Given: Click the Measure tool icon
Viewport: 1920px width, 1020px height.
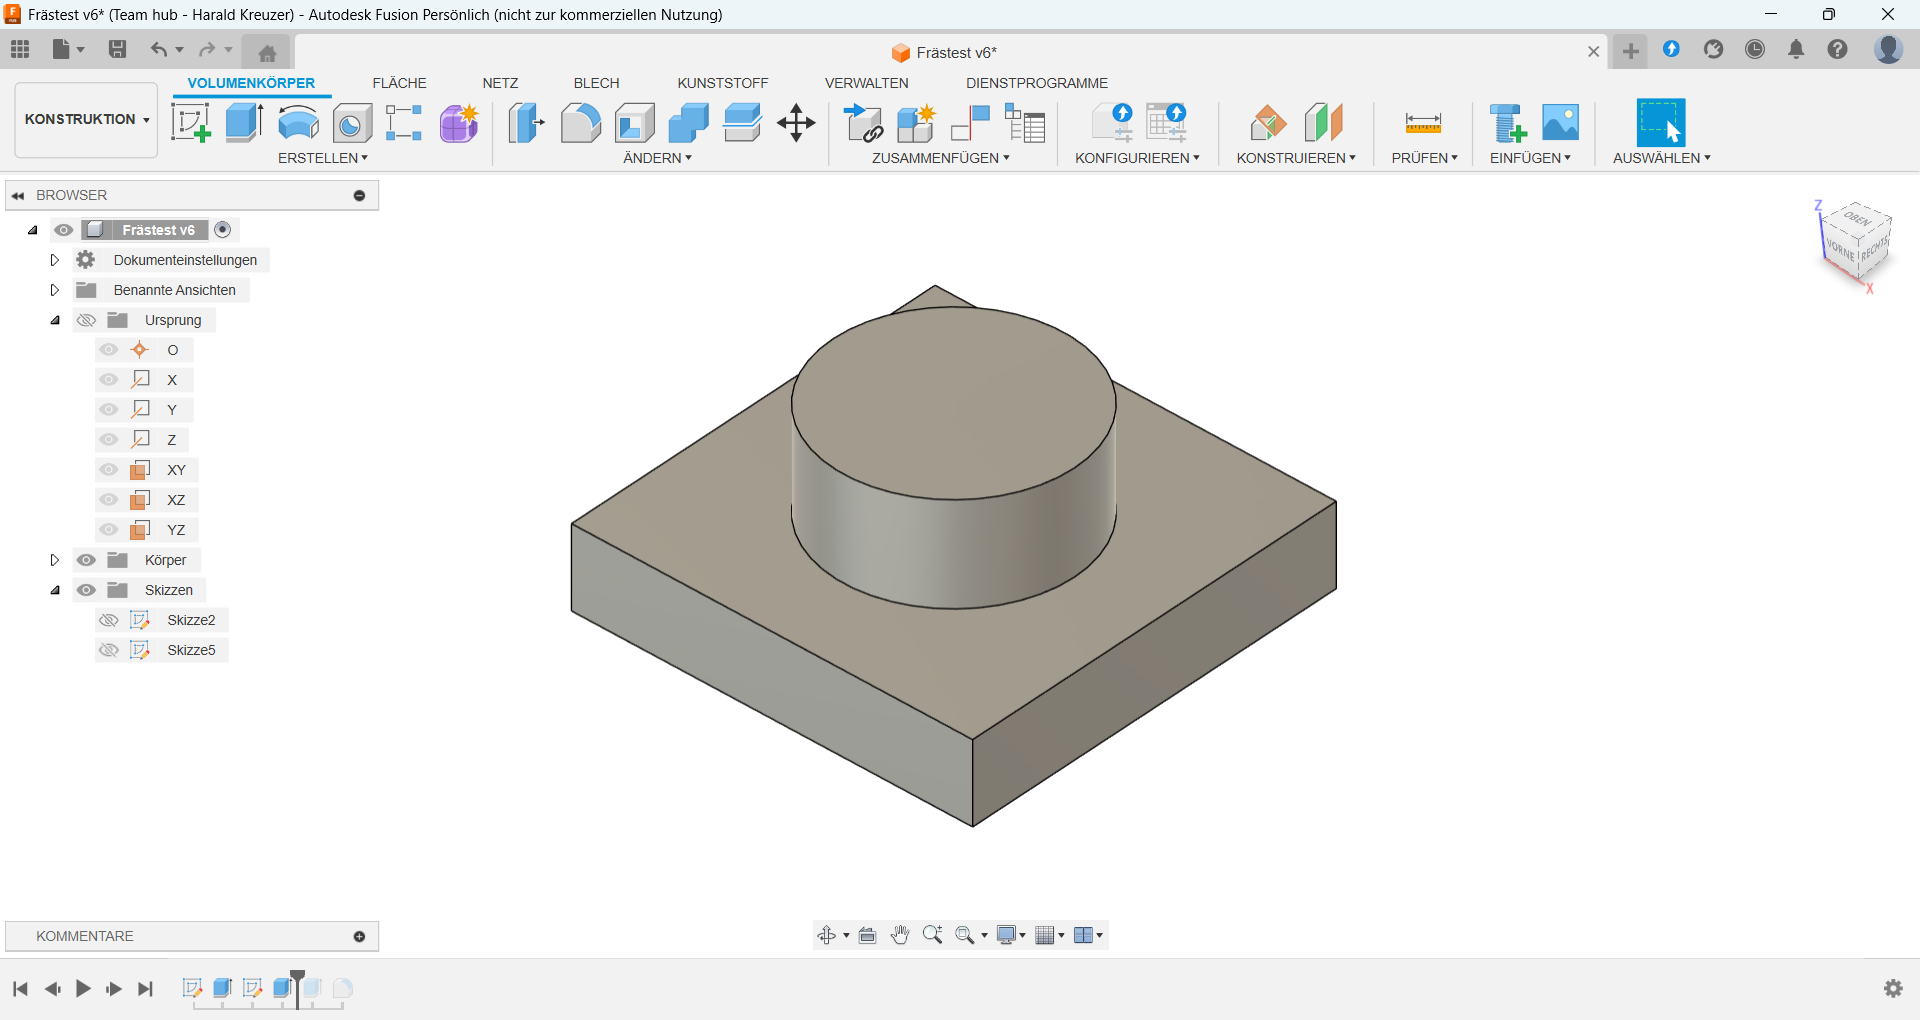Looking at the screenshot, I should [x=1422, y=123].
